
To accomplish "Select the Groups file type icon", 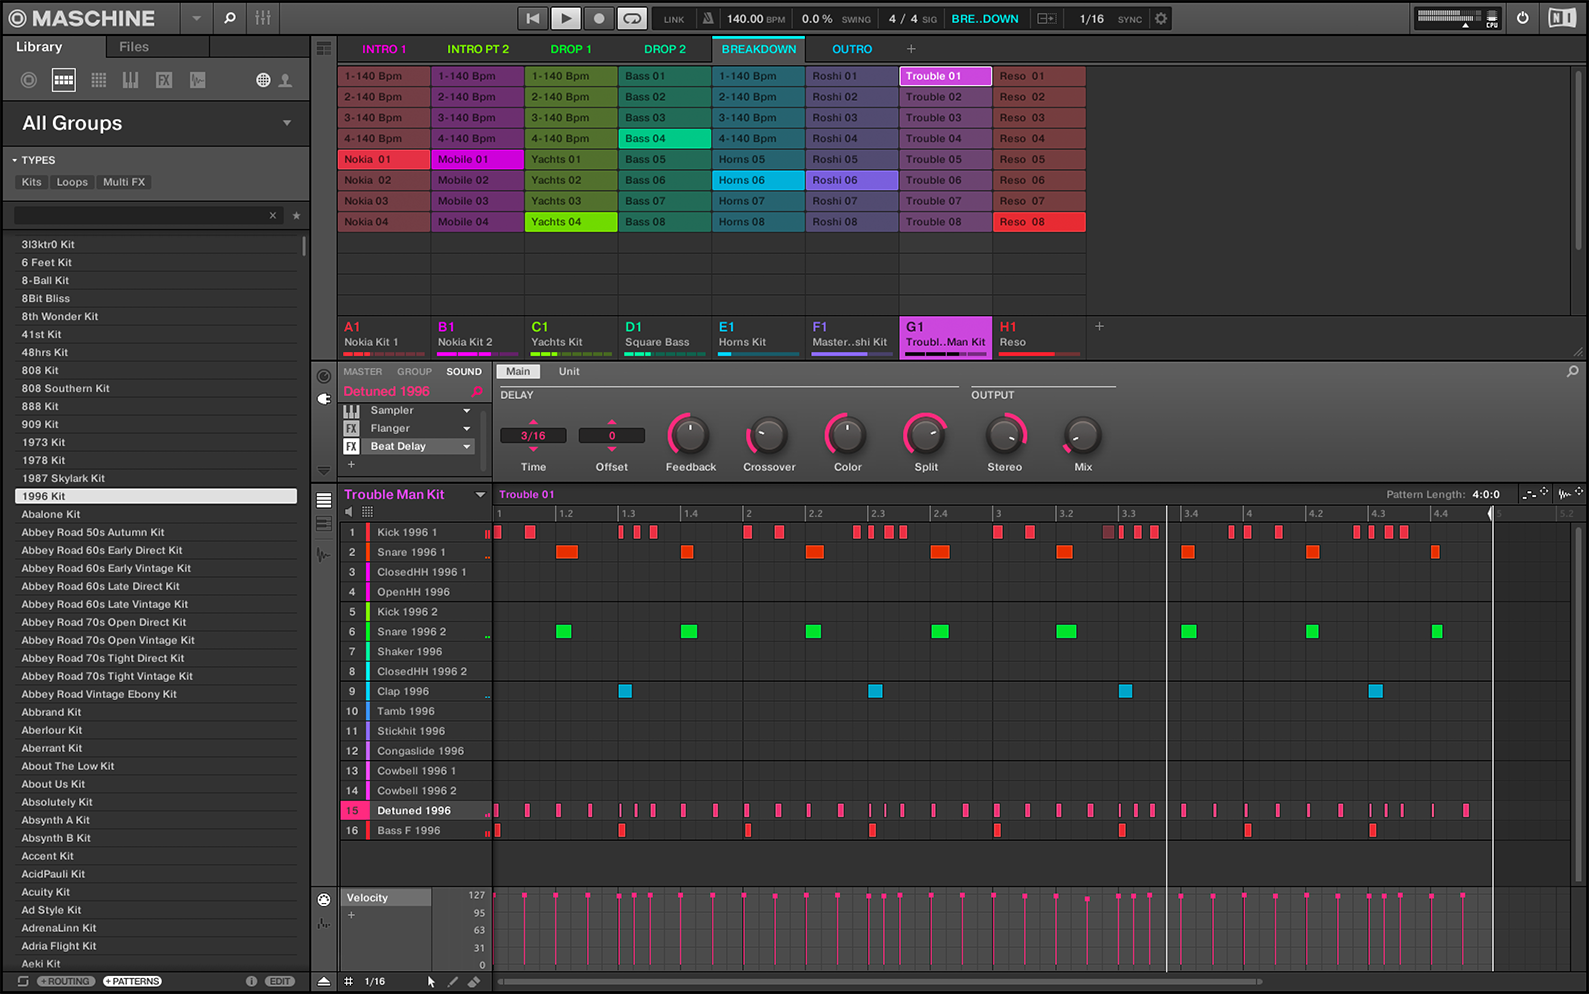I will click(64, 80).
